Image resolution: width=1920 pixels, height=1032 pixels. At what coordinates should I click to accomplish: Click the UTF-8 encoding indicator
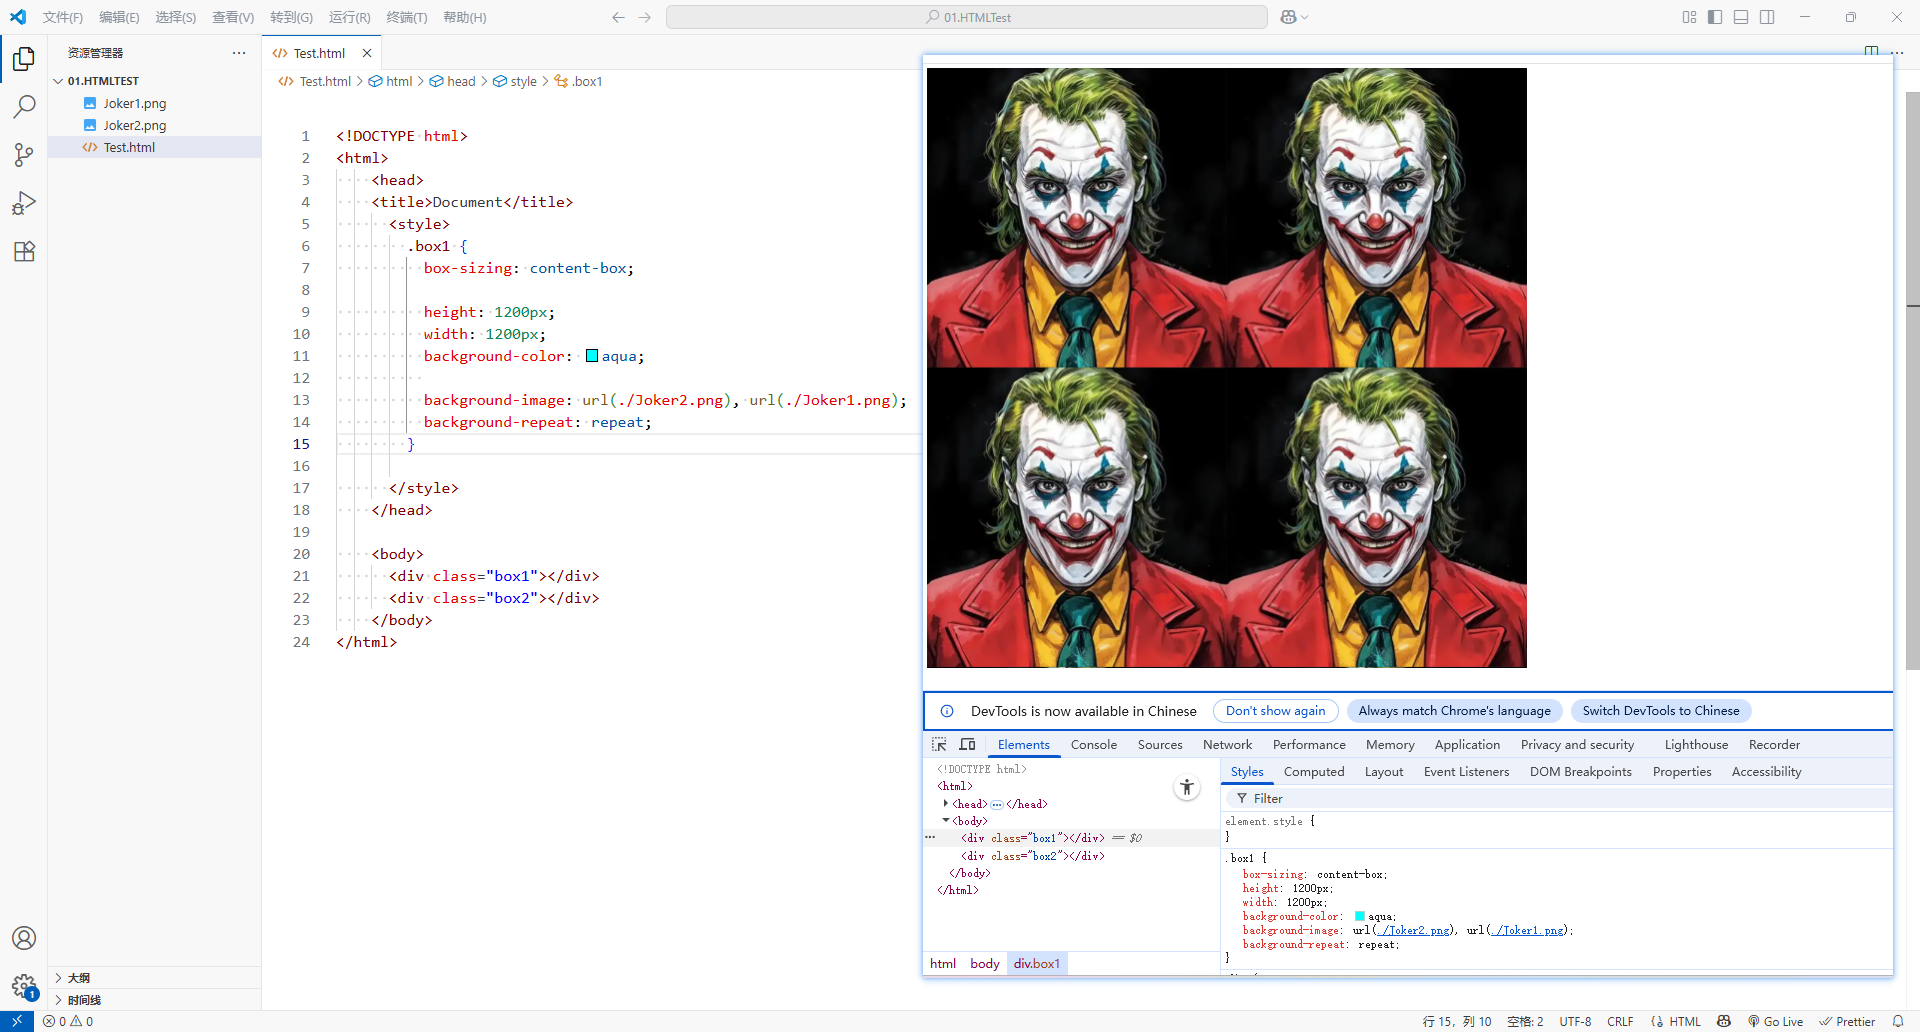pos(1575,1021)
